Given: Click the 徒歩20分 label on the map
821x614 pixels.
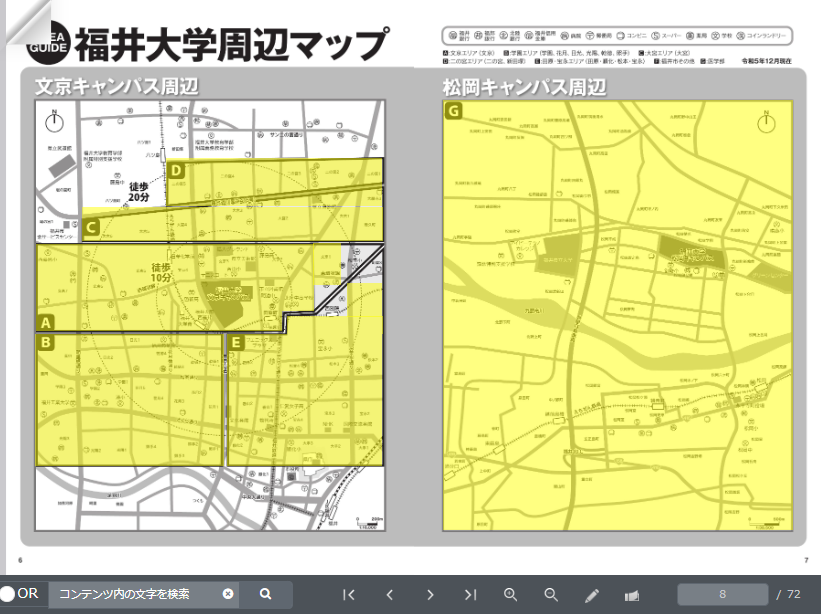Looking at the screenshot, I should point(139,192).
